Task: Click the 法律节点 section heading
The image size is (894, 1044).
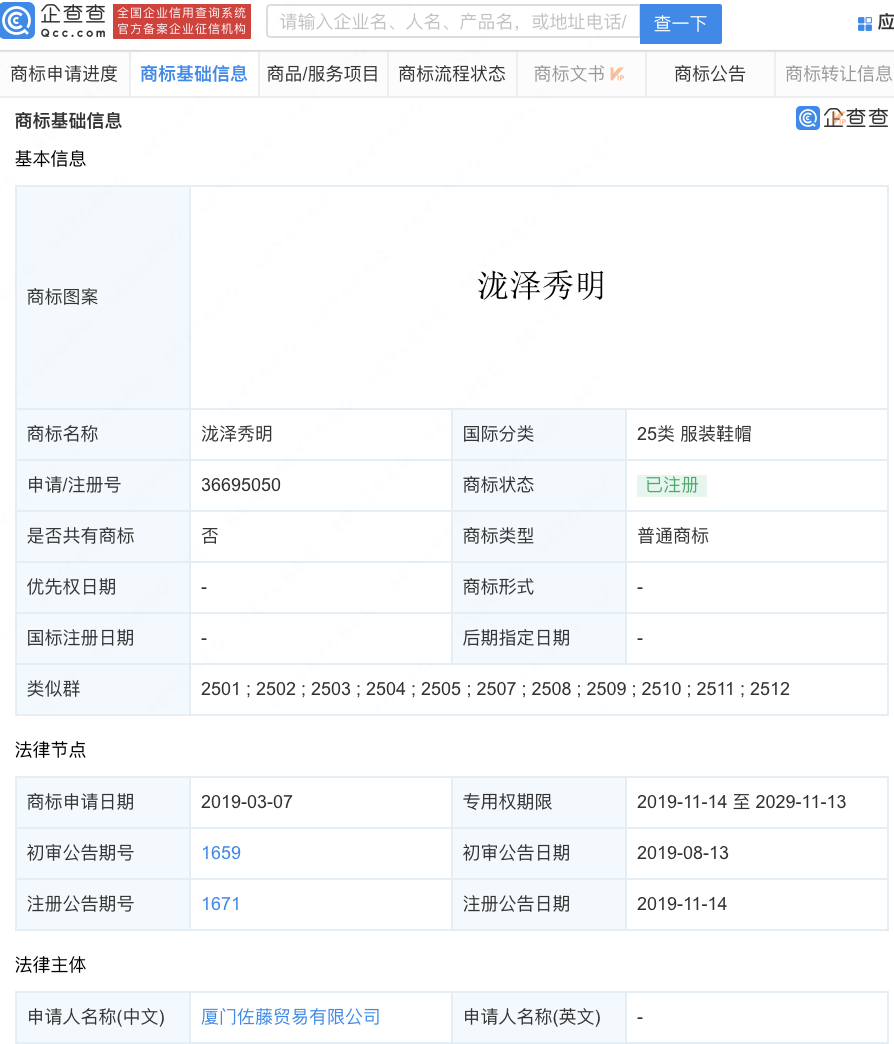Action: [x=51, y=750]
